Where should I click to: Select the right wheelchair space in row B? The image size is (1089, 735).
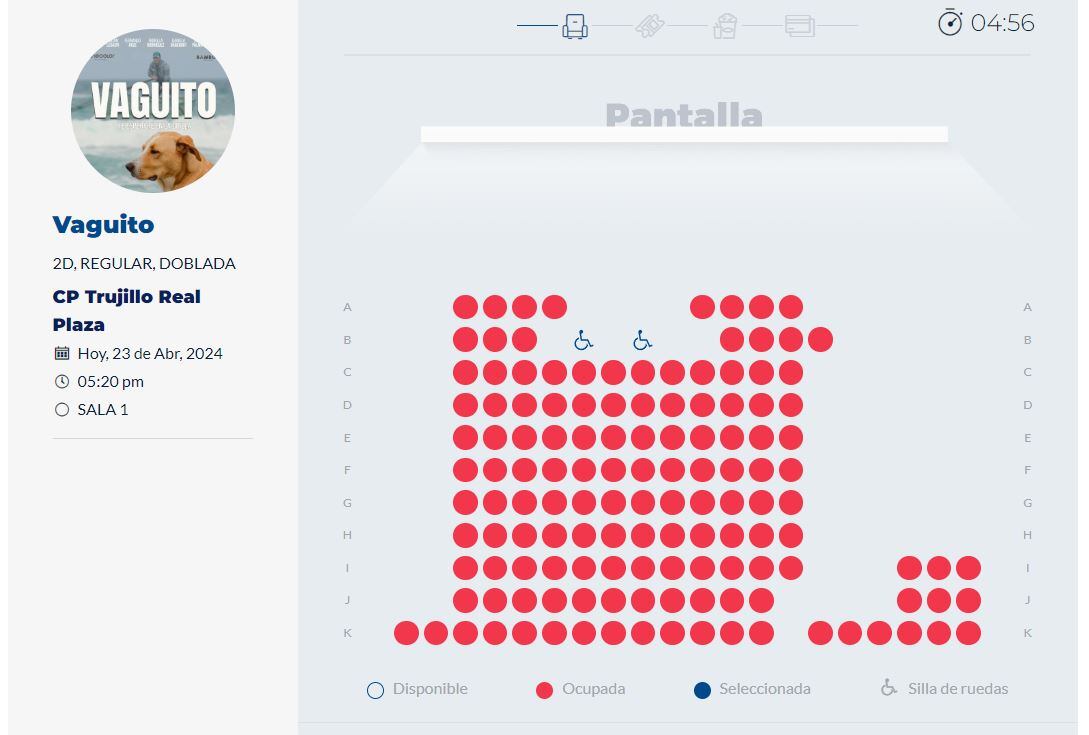(643, 340)
